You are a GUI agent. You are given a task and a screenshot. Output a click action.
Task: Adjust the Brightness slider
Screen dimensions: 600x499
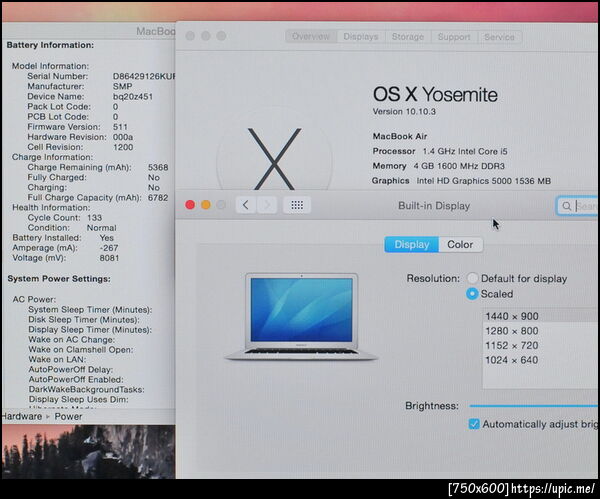pyautogui.click(x=534, y=406)
